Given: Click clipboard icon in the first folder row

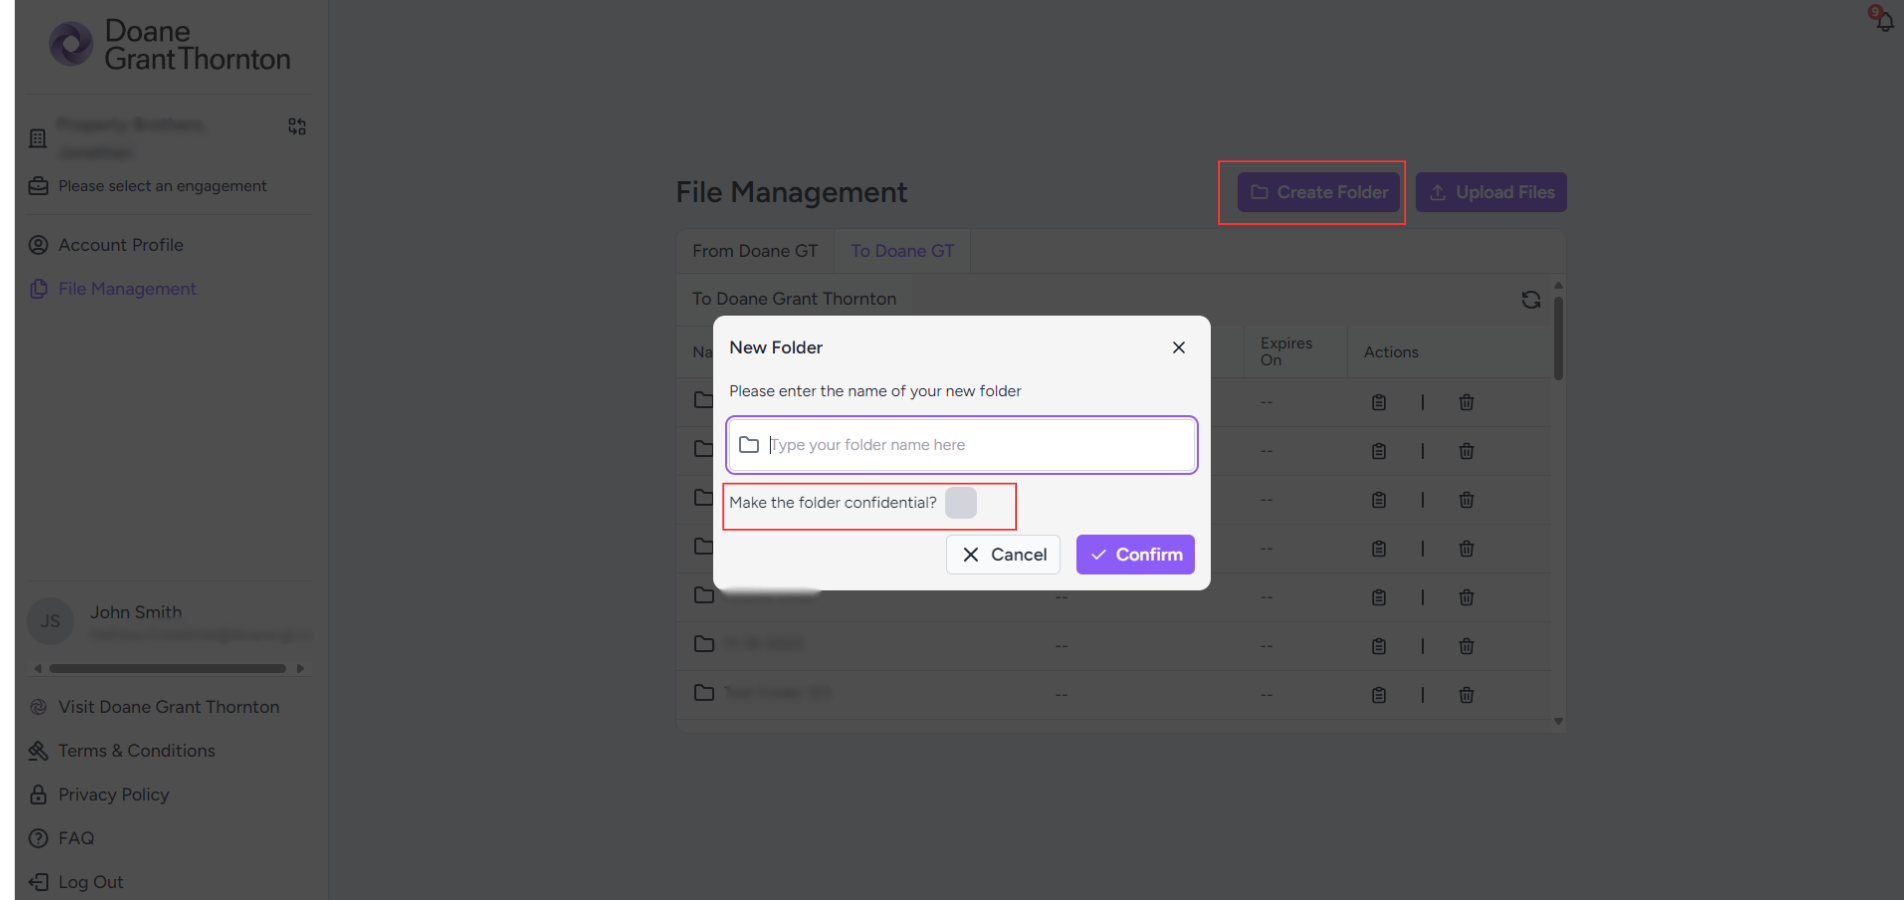Looking at the screenshot, I should click(x=1379, y=402).
